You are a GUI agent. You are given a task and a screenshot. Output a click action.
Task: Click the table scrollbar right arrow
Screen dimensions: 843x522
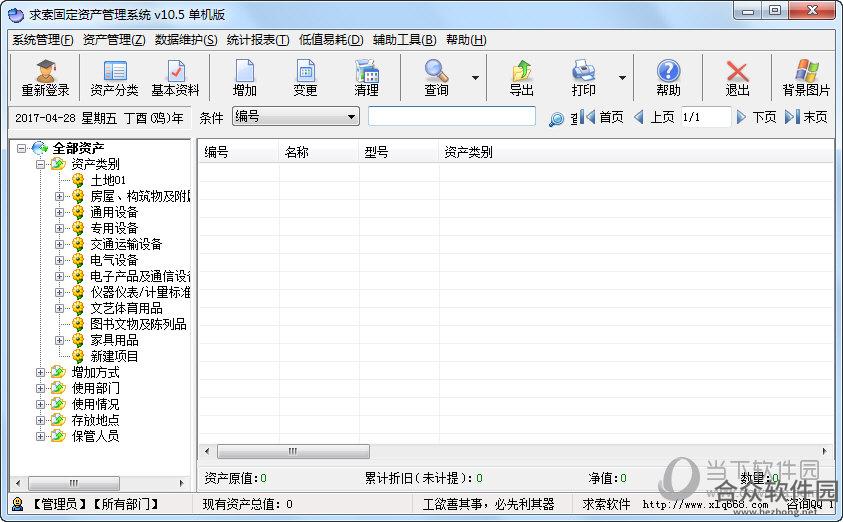point(825,451)
